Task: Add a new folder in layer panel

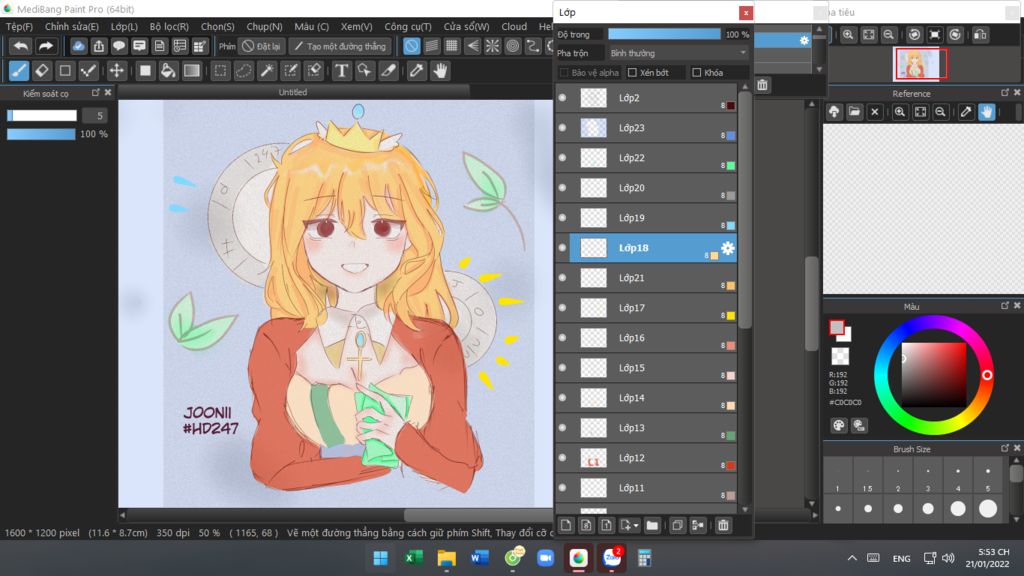Action: click(652, 525)
